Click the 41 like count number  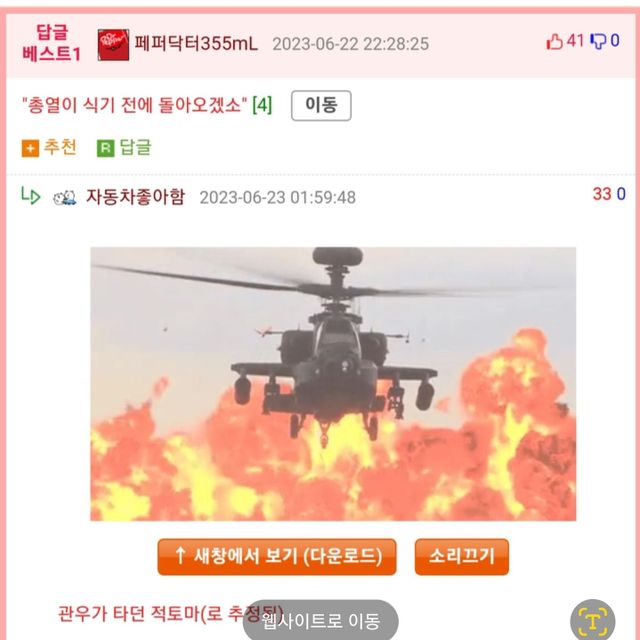click(x=575, y=41)
